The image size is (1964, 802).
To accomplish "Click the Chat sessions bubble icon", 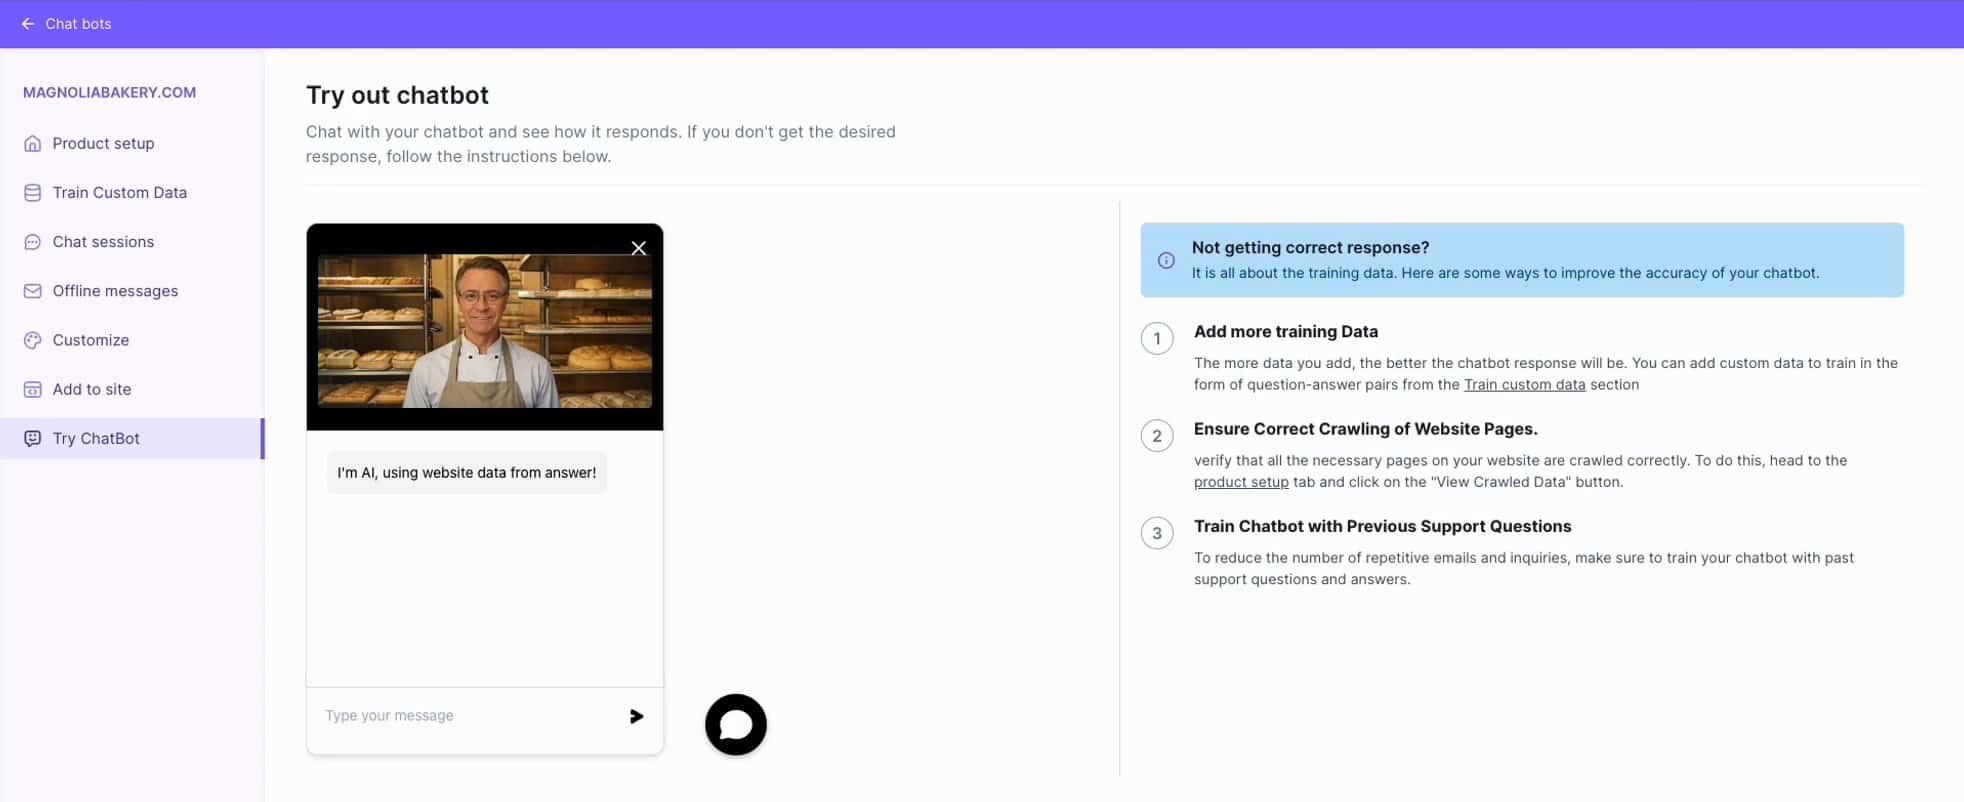I will click(x=33, y=242).
